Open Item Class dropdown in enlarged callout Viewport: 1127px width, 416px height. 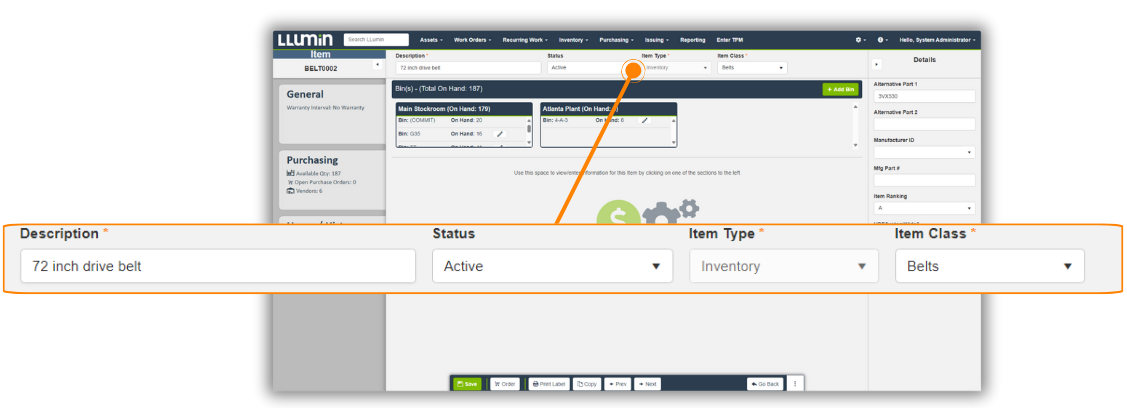(x=988, y=266)
